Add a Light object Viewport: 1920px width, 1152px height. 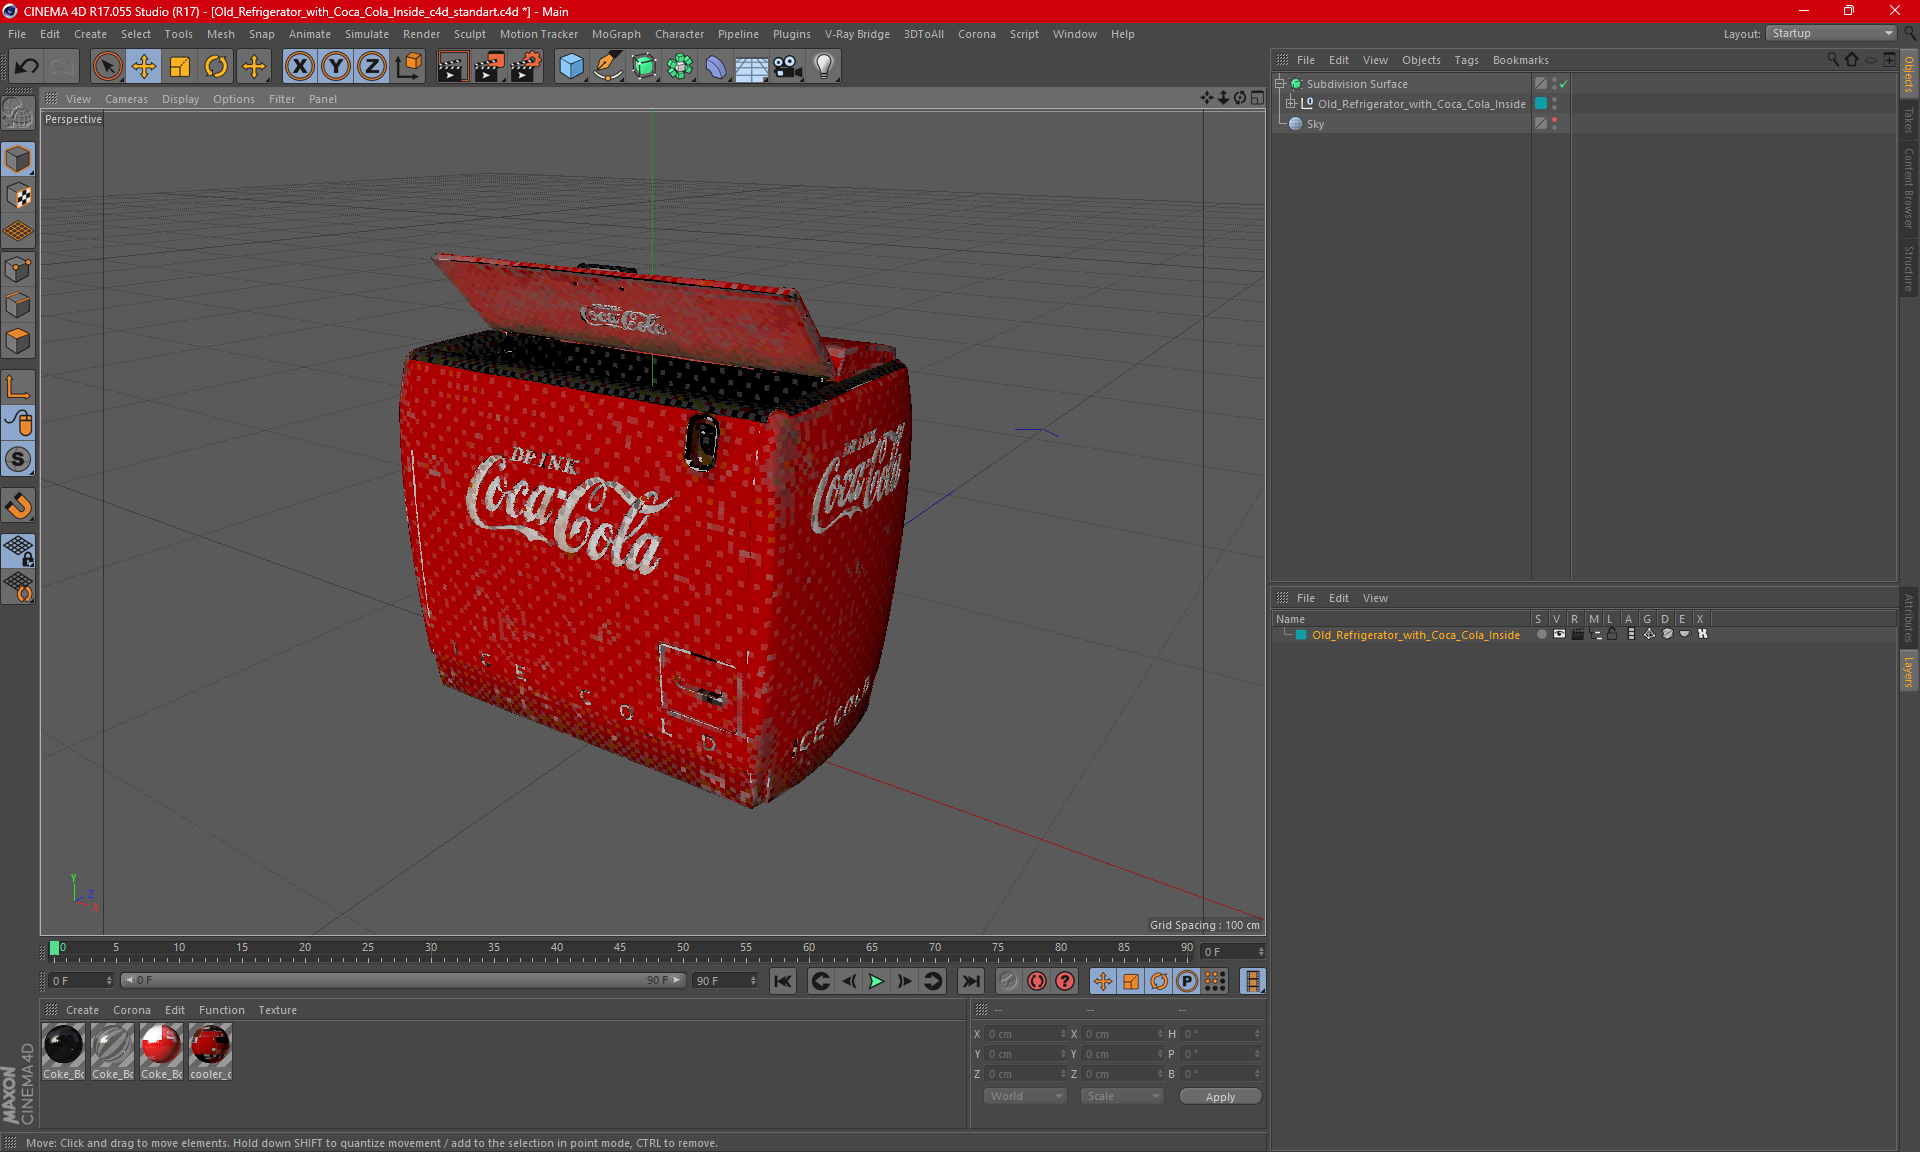(824, 67)
